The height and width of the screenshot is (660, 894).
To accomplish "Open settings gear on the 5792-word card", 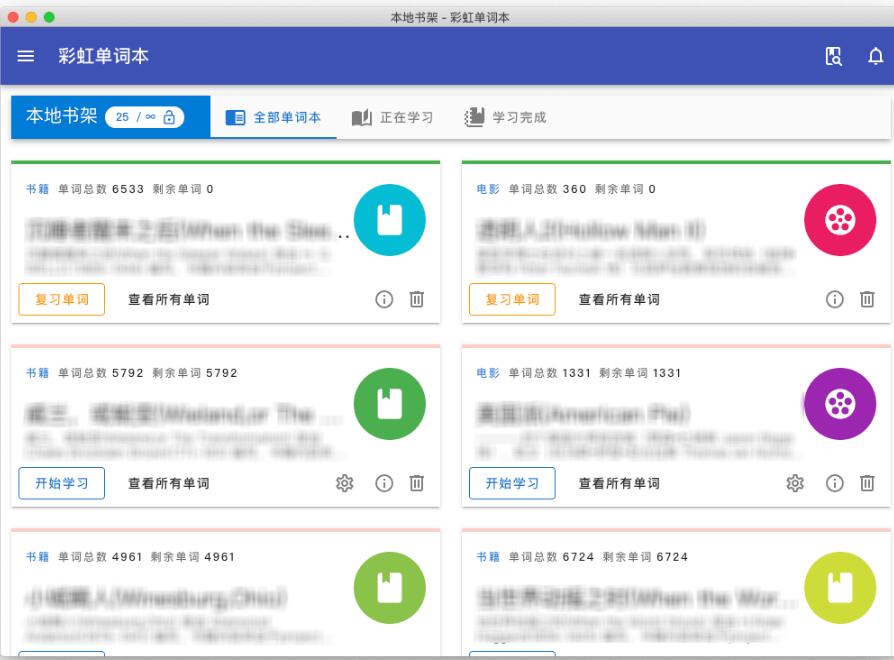I will click(344, 483).
